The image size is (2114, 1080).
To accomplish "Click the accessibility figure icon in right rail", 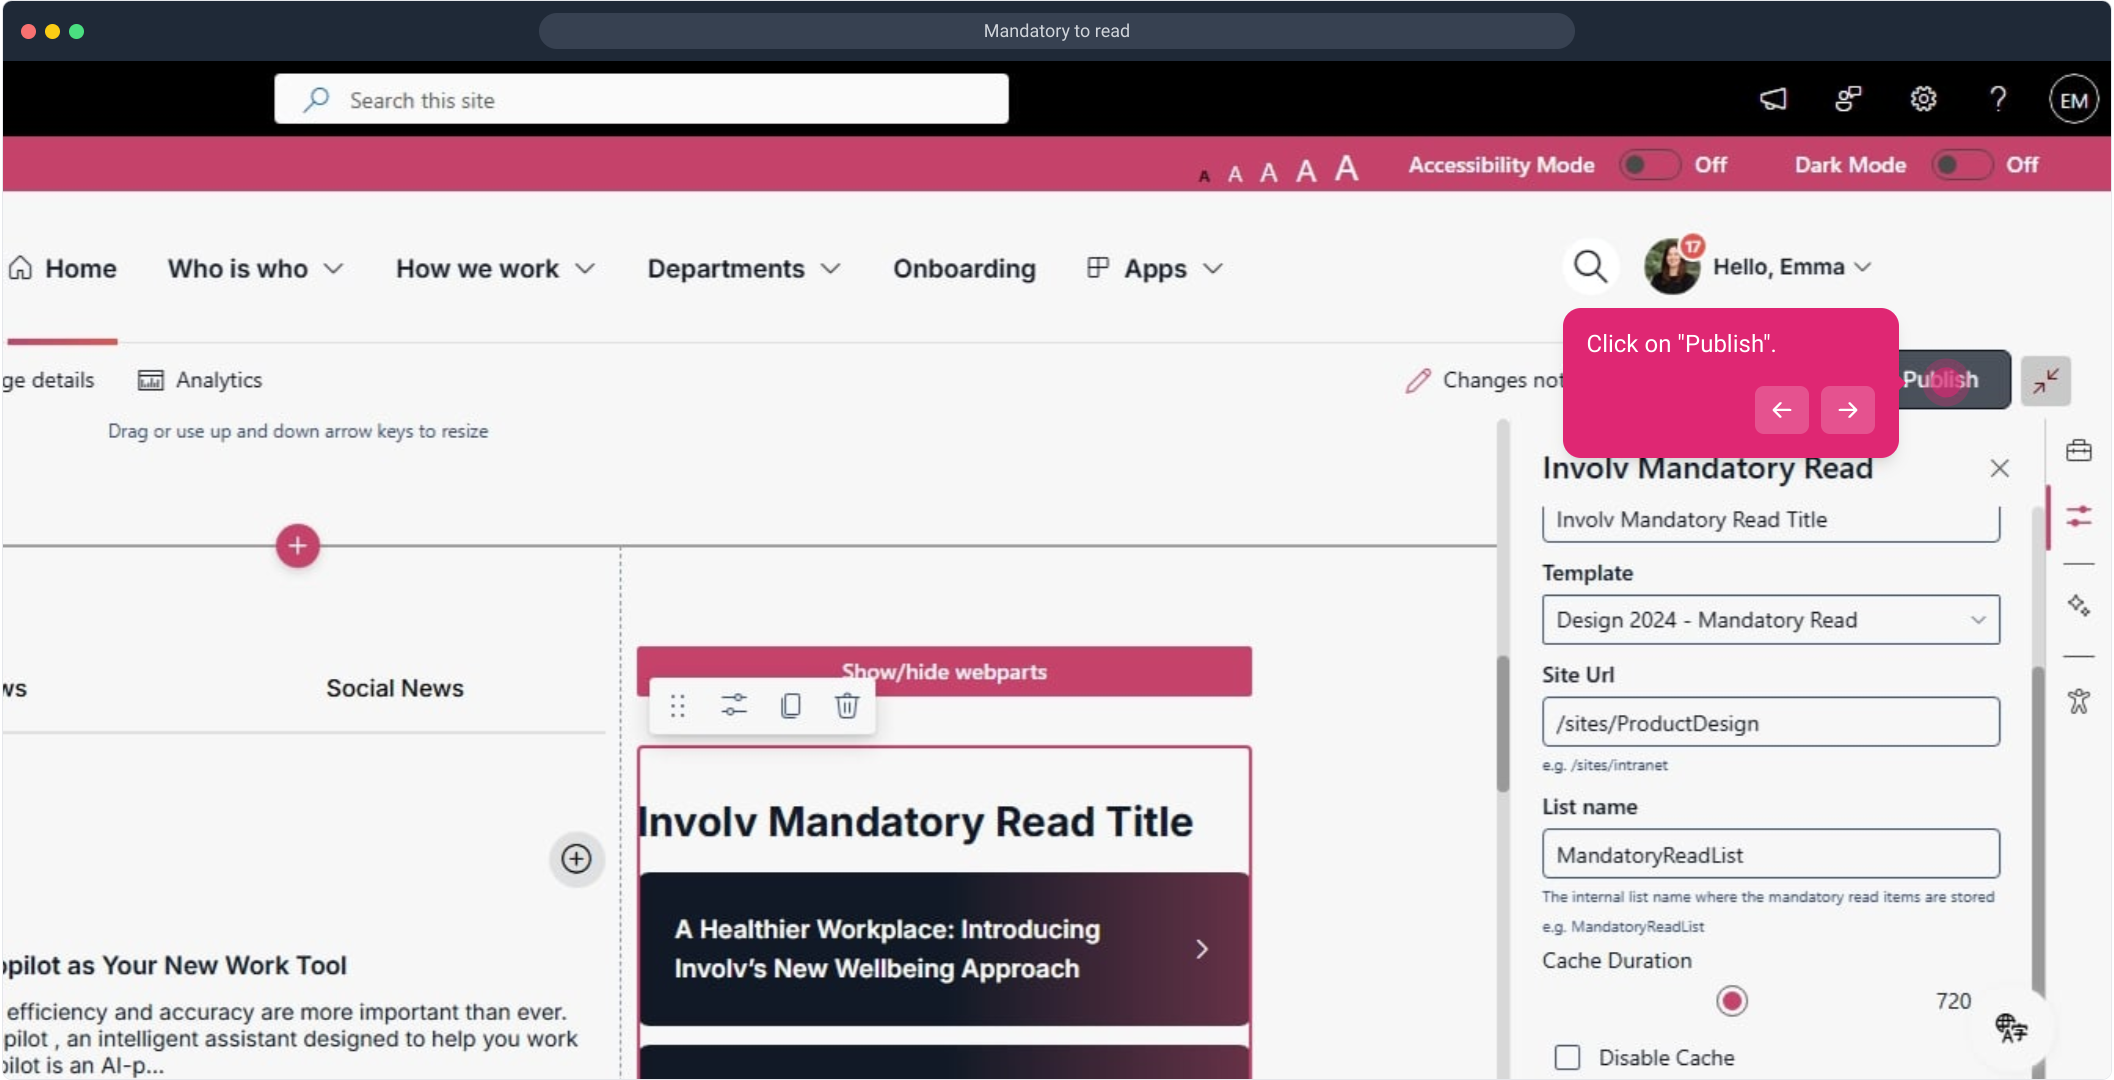I will [2078, 701].
